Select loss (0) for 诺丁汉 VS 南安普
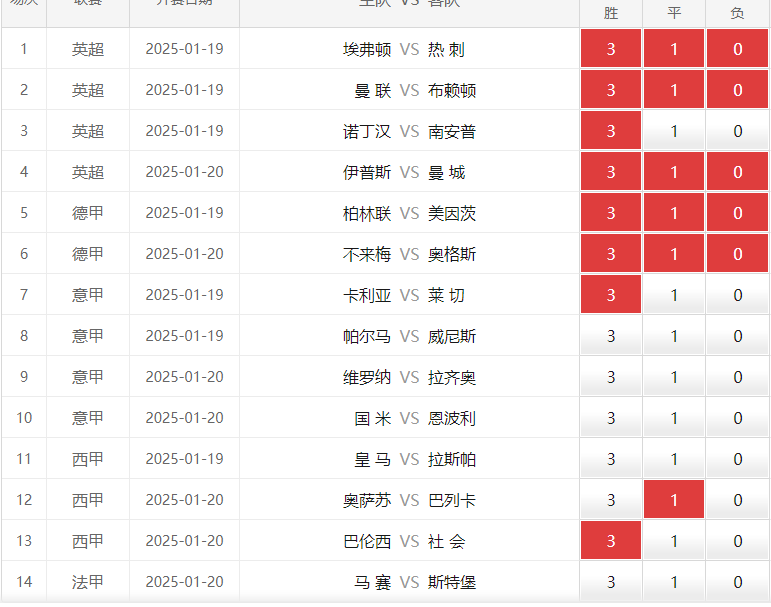 click(738, 131)
